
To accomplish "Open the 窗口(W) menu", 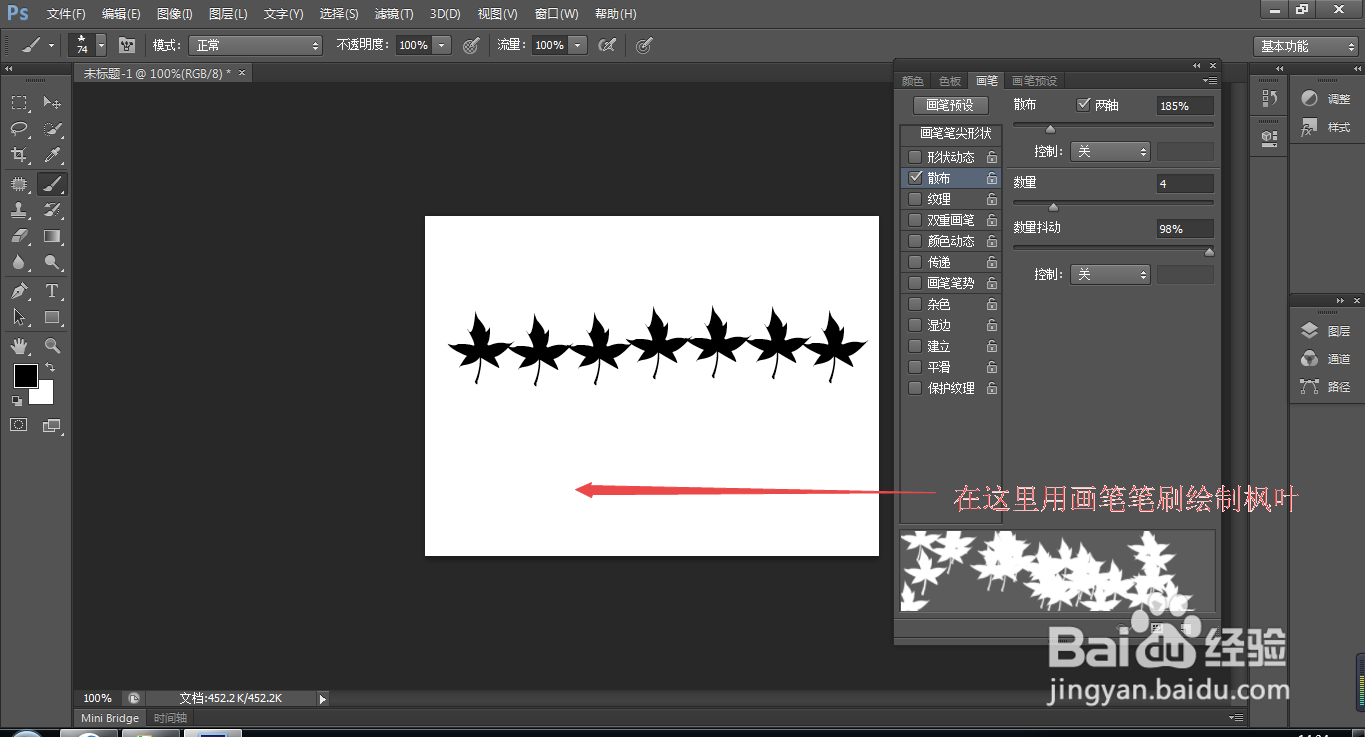I will pyautogui.click(x=556, y=14).
